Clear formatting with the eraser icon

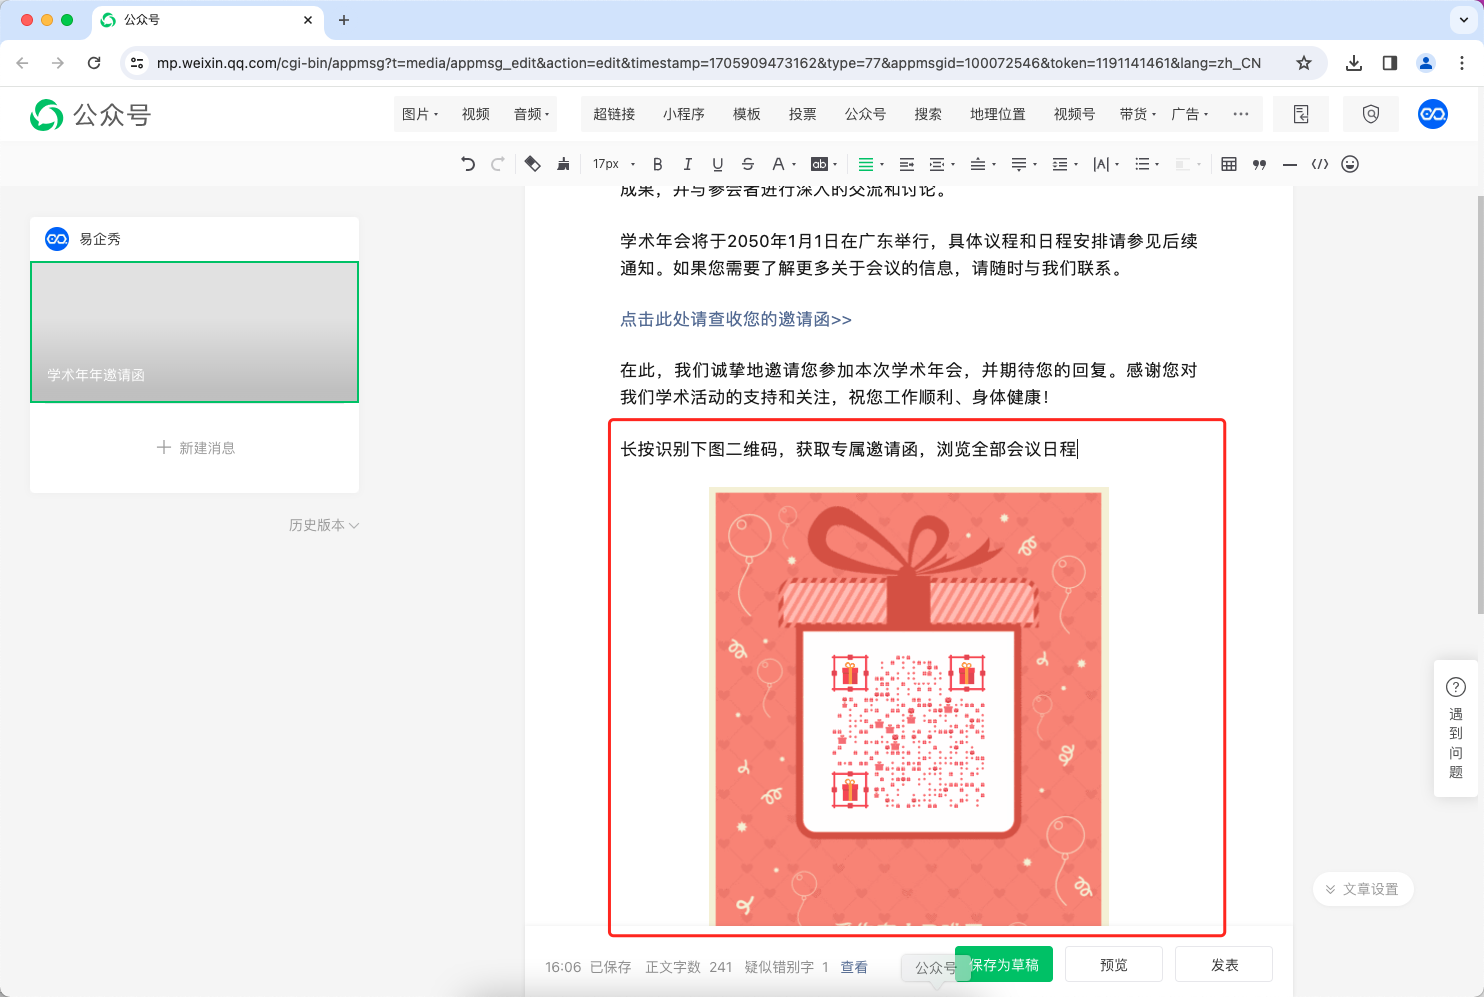click(x=532, y=164)
